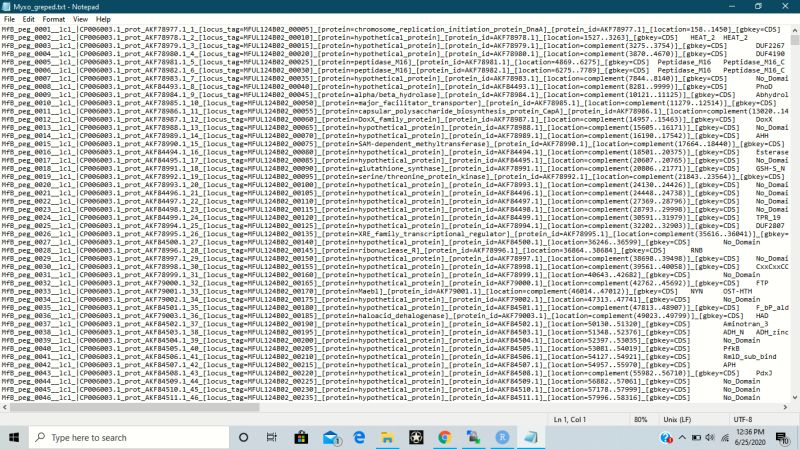This screenshot has height=449, width=800.
Task: Click 'RmlD_sub_bind' on the MFB_peg_0041 line
Action: 749,356
